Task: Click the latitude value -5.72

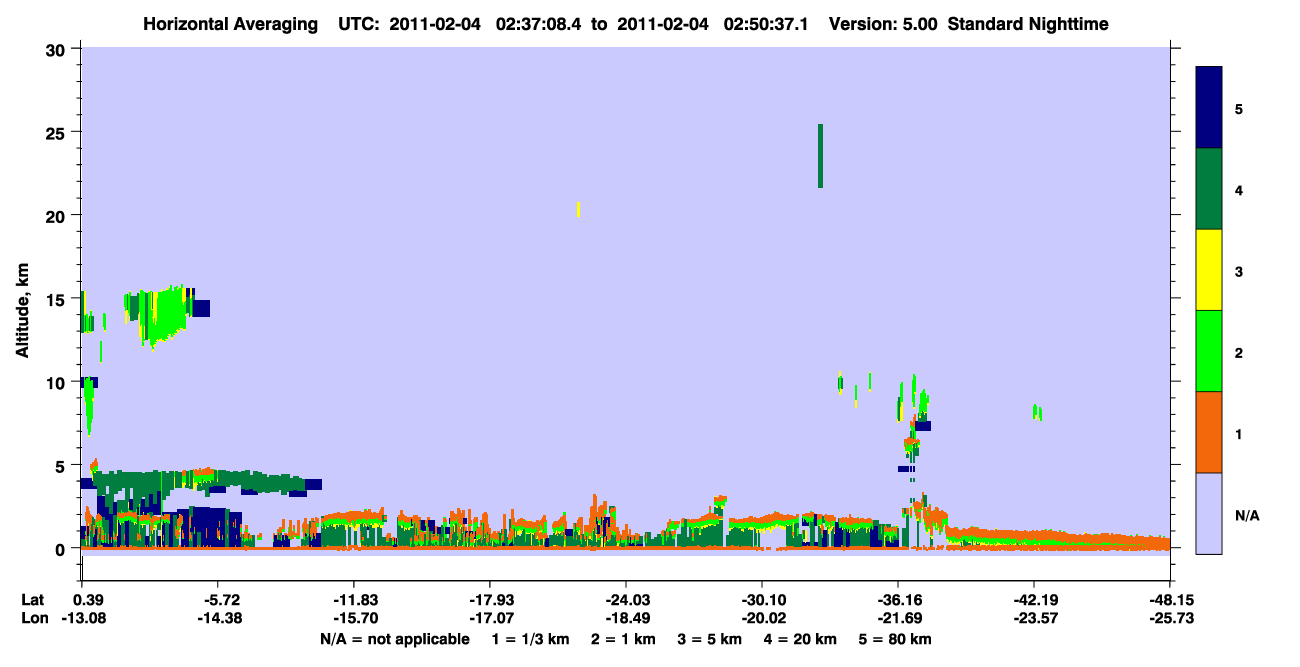Action: click(217, 600)
